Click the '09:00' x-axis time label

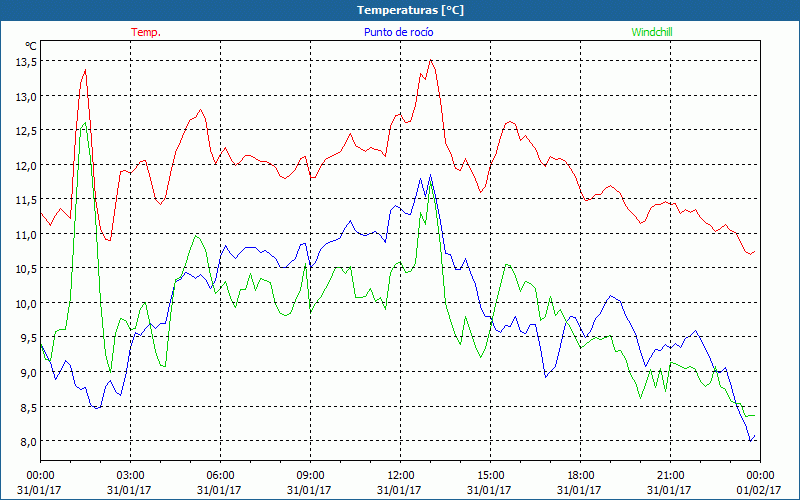coord(310,475)
